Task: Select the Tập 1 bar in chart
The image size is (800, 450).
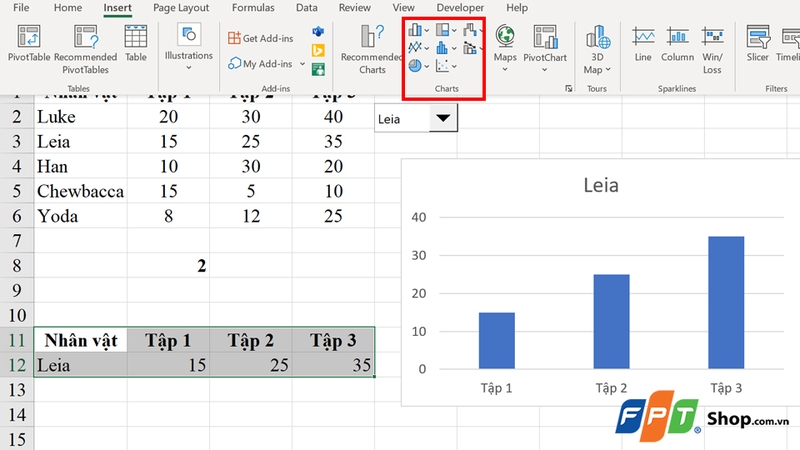Action: click(x=496, y=340)
